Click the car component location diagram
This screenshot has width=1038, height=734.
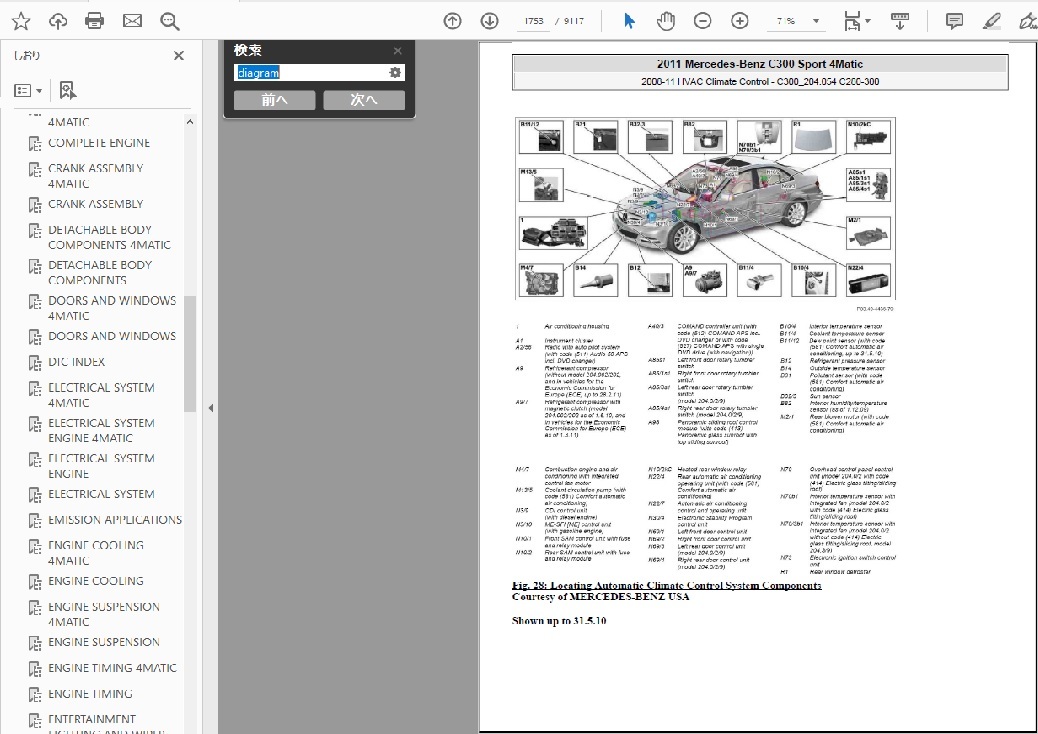click(x=705, y=208)
